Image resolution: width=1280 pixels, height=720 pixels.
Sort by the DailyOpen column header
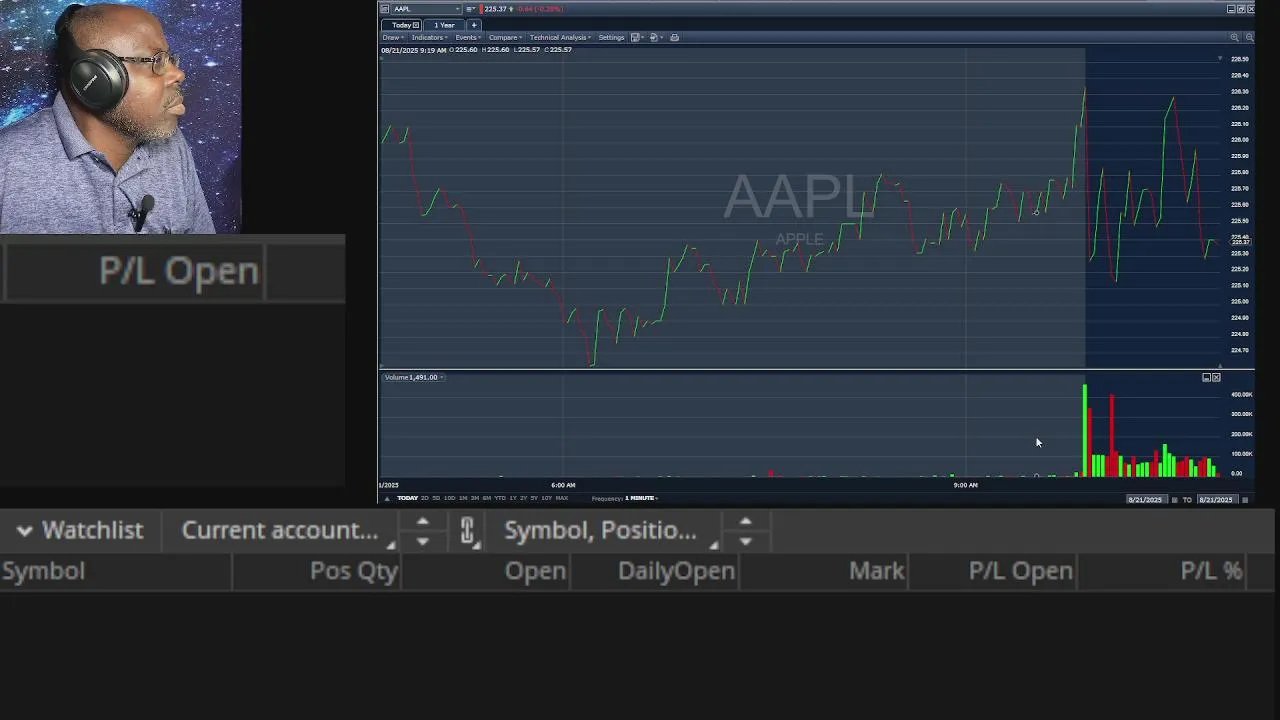(x=676, y=571)
